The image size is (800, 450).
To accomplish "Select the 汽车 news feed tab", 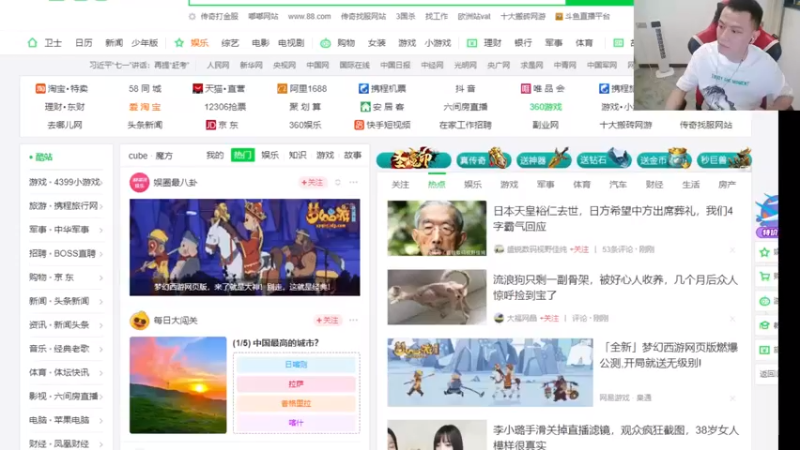I will click(618, 184).
